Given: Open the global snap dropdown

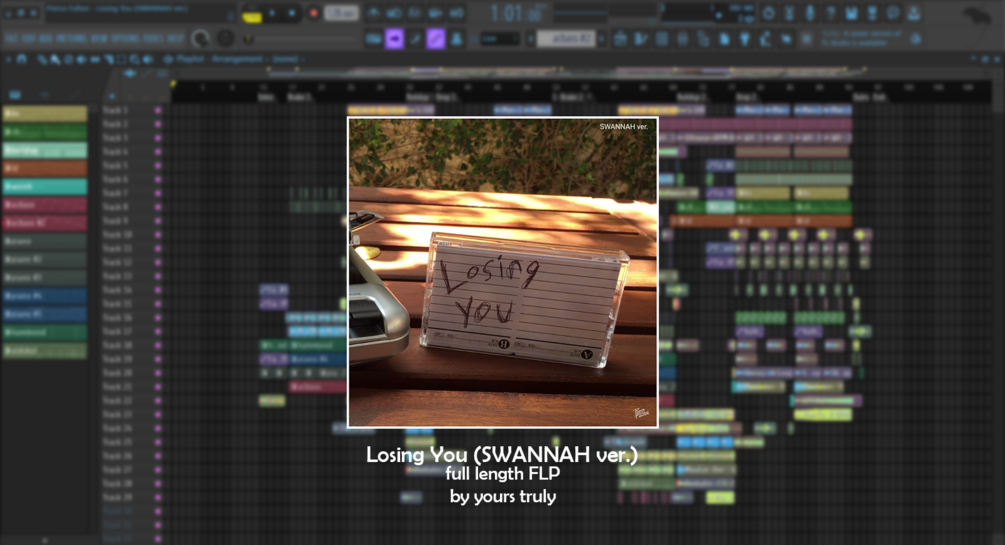Looking at the screenshot, I should pos(499,39).
